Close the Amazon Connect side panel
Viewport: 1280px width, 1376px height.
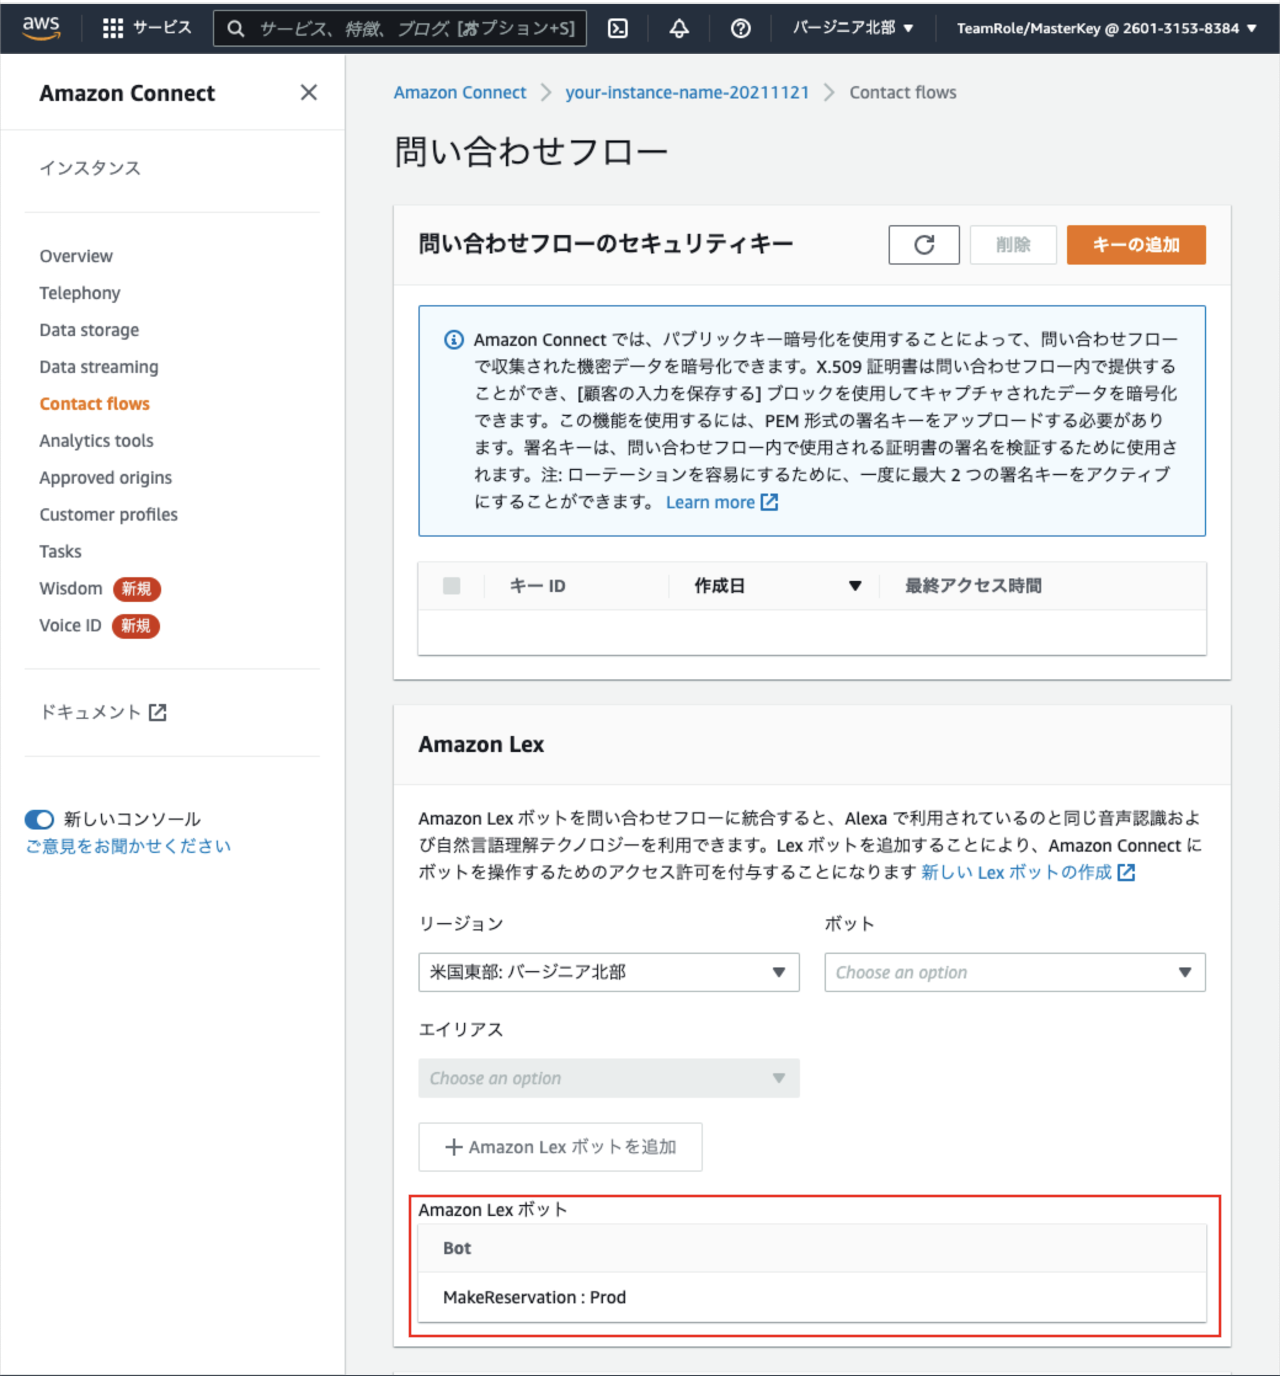(309, 92)
